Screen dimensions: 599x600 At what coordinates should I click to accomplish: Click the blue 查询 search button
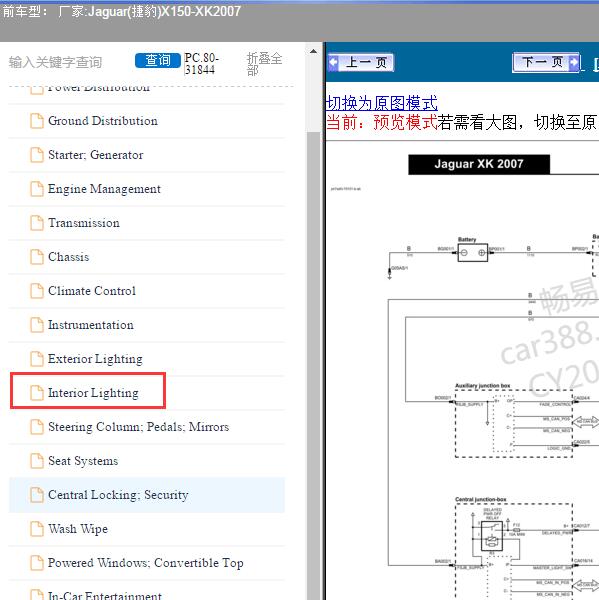[158, 60]
